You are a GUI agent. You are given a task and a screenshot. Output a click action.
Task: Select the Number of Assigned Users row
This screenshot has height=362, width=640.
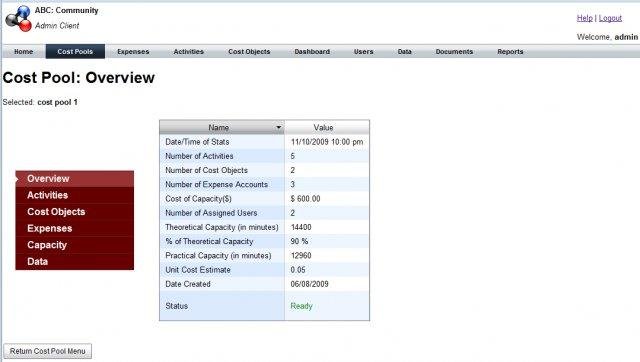tap(264, 213)
